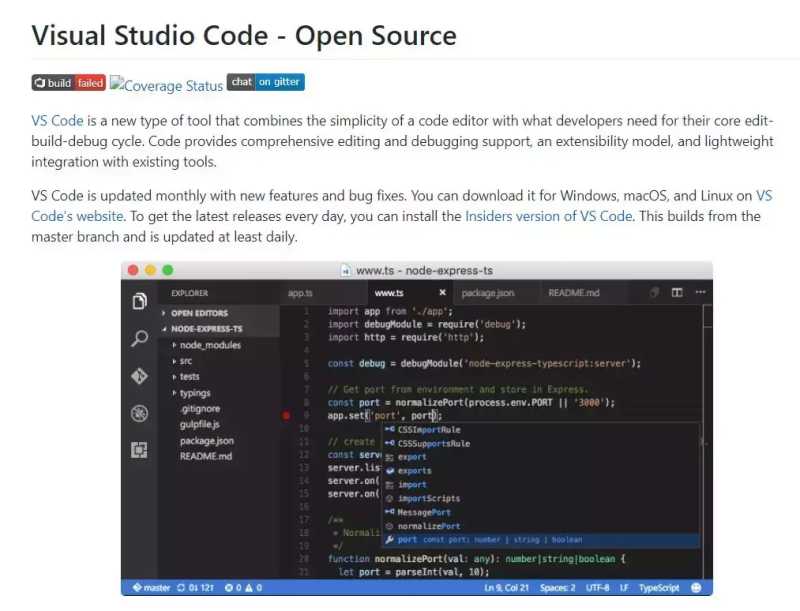Open the Explorer view in activity bar
Image resolution: width=800 pixels, height=611 pixels.
[x=140, y=301]
